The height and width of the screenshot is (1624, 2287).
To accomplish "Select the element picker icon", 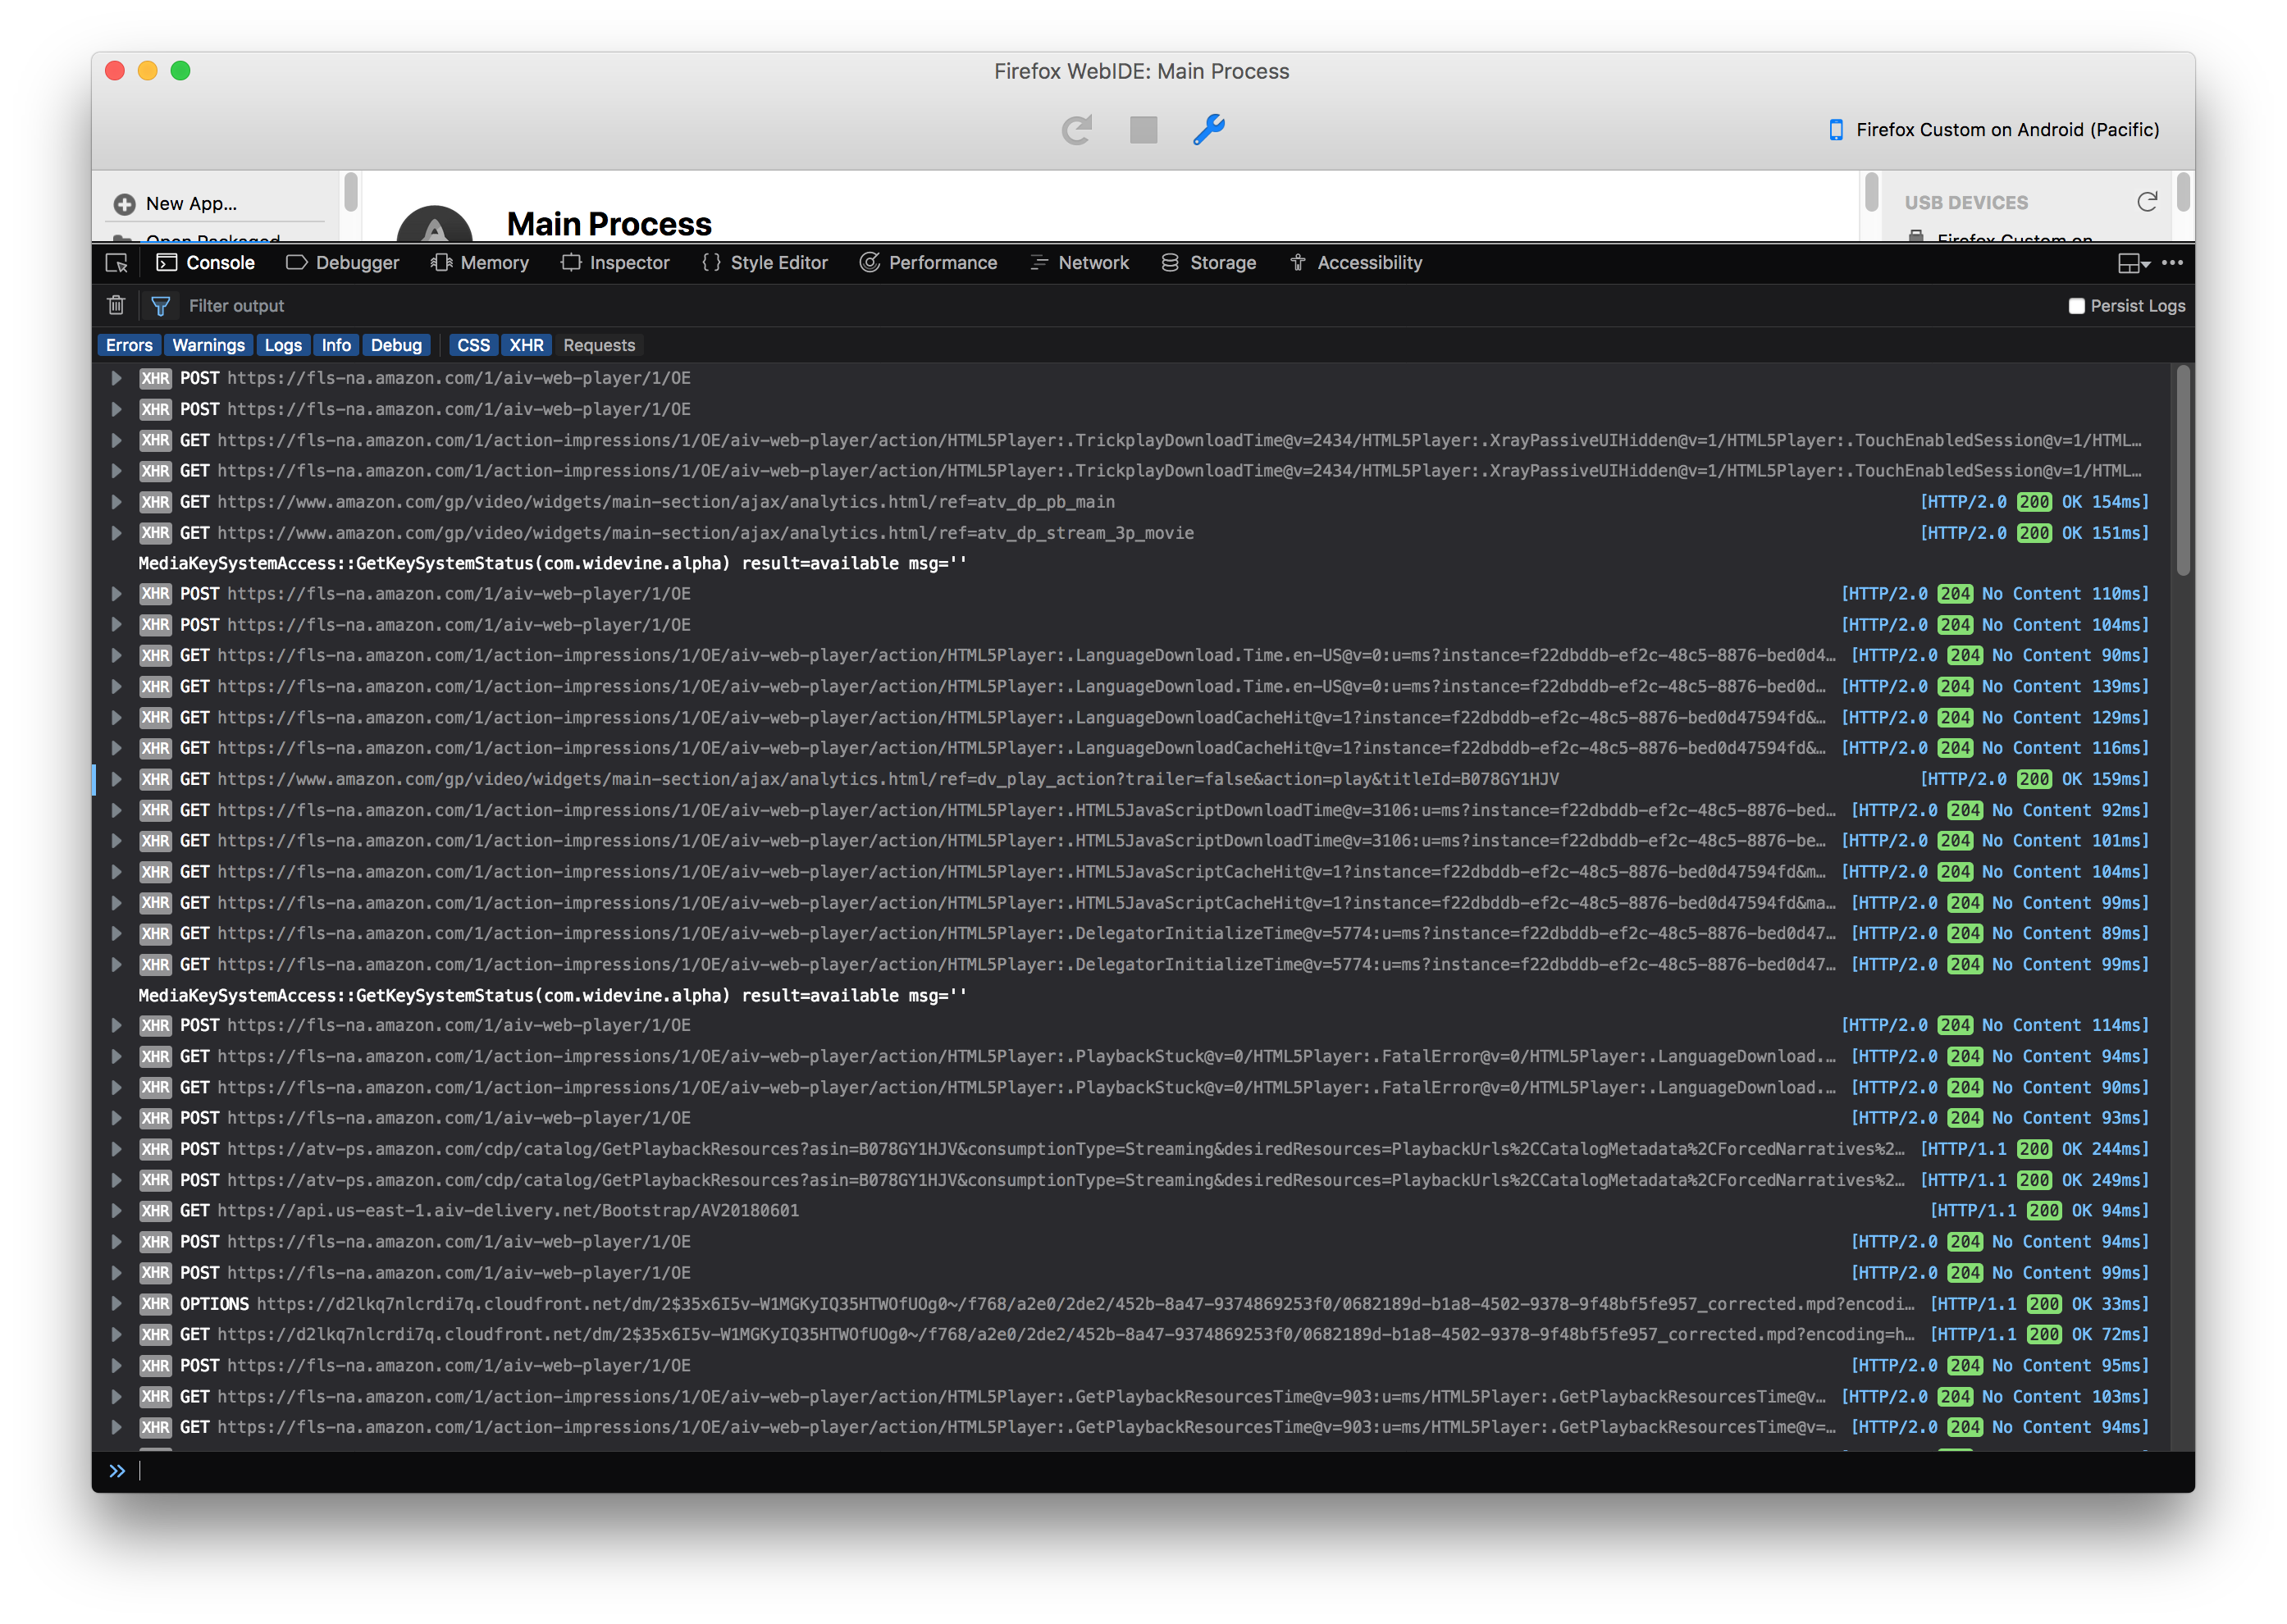I will (x=117, y=262).
